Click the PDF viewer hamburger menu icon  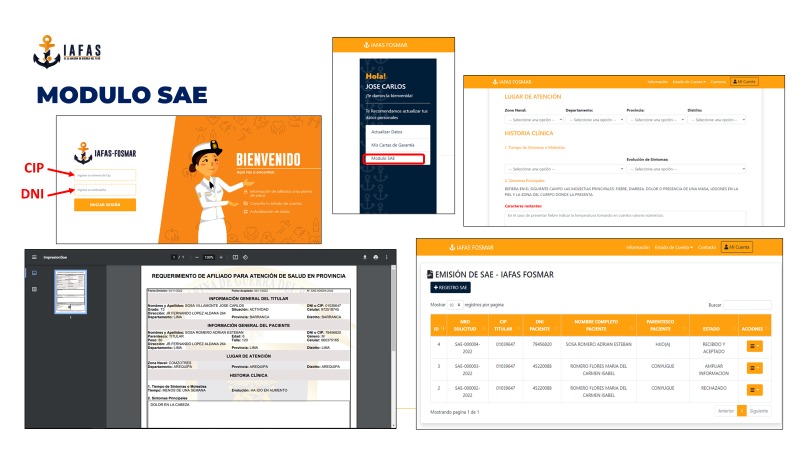33,256
